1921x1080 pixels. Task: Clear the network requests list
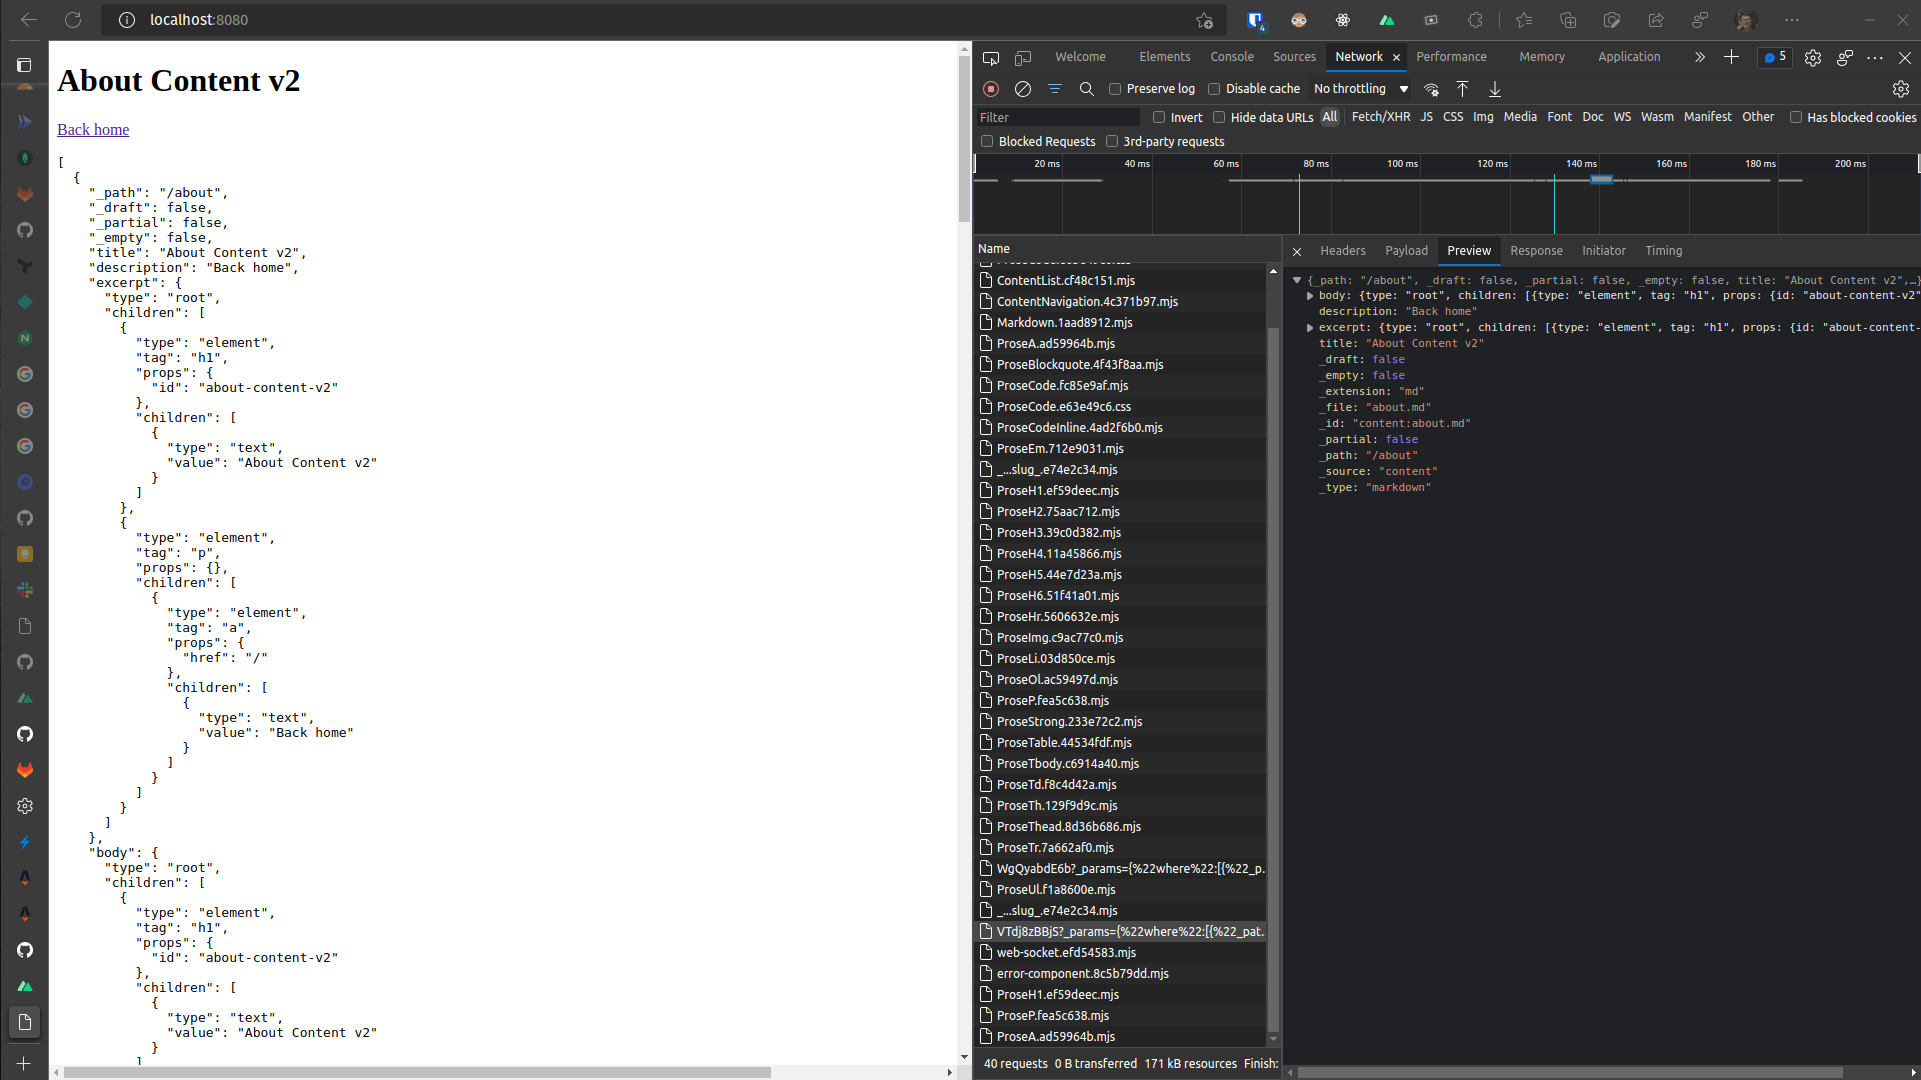coord(1023,89)
